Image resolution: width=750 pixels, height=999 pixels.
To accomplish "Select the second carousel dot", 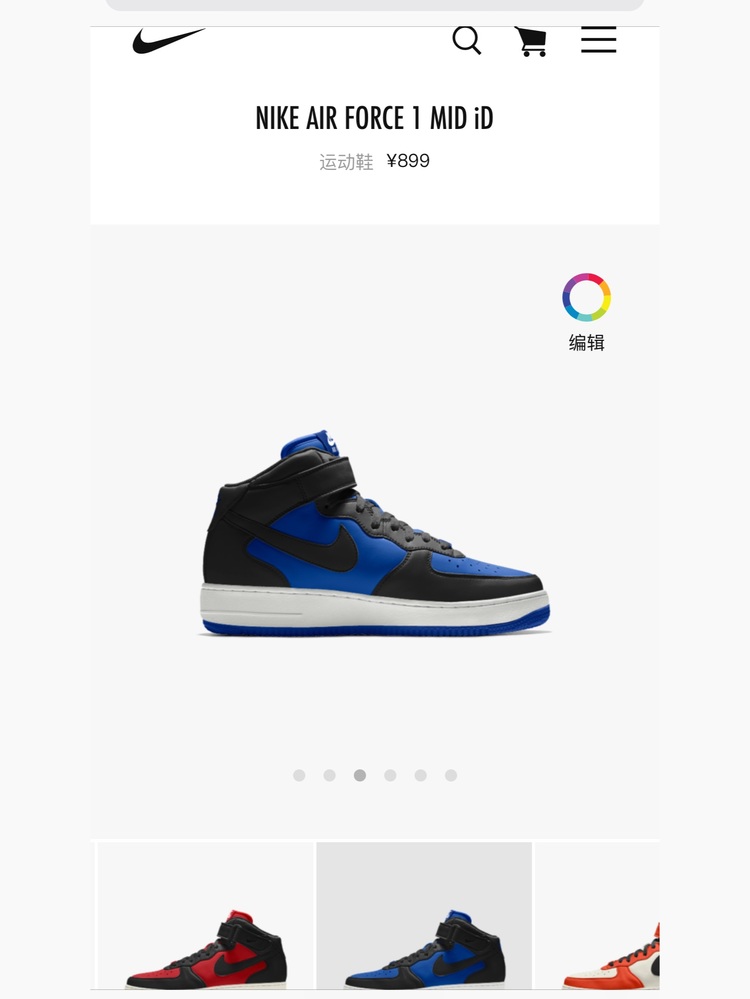I will click(329, 775).
